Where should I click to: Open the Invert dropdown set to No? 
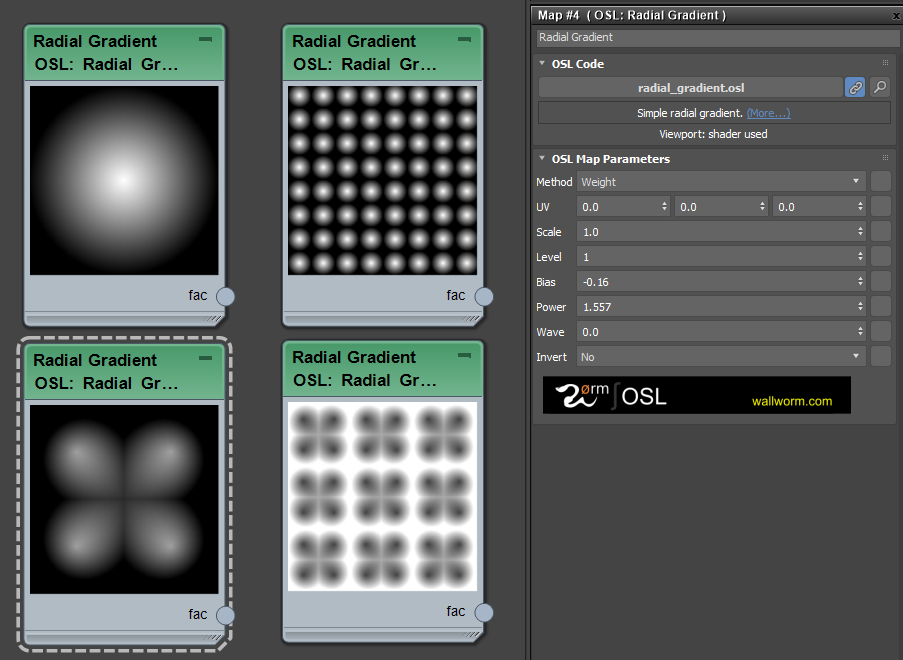pyautogui.click(x=721, y=356)
